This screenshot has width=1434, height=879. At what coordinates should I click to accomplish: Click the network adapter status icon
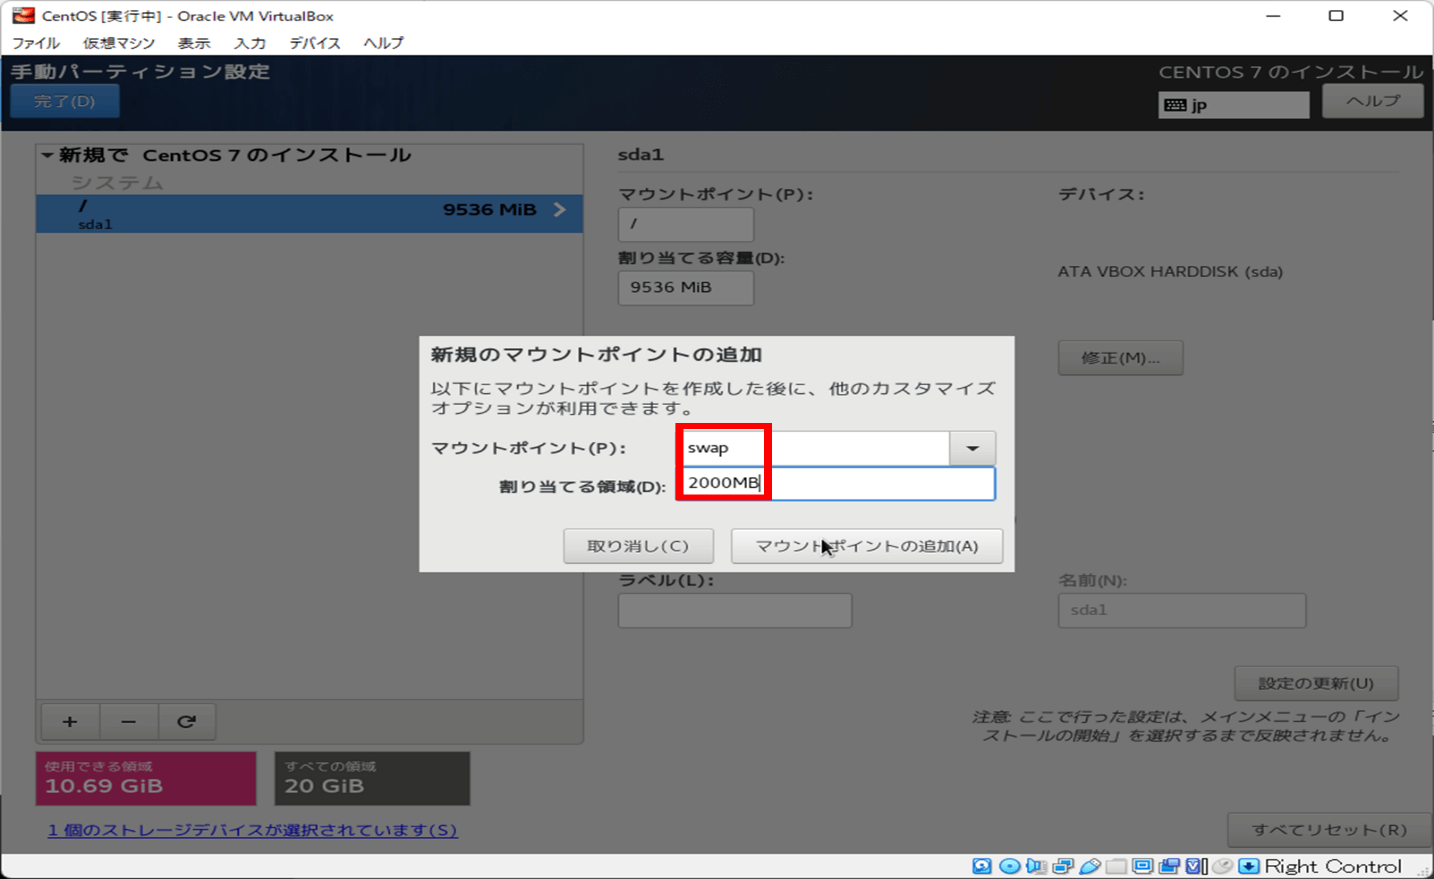click(1063, 866)
